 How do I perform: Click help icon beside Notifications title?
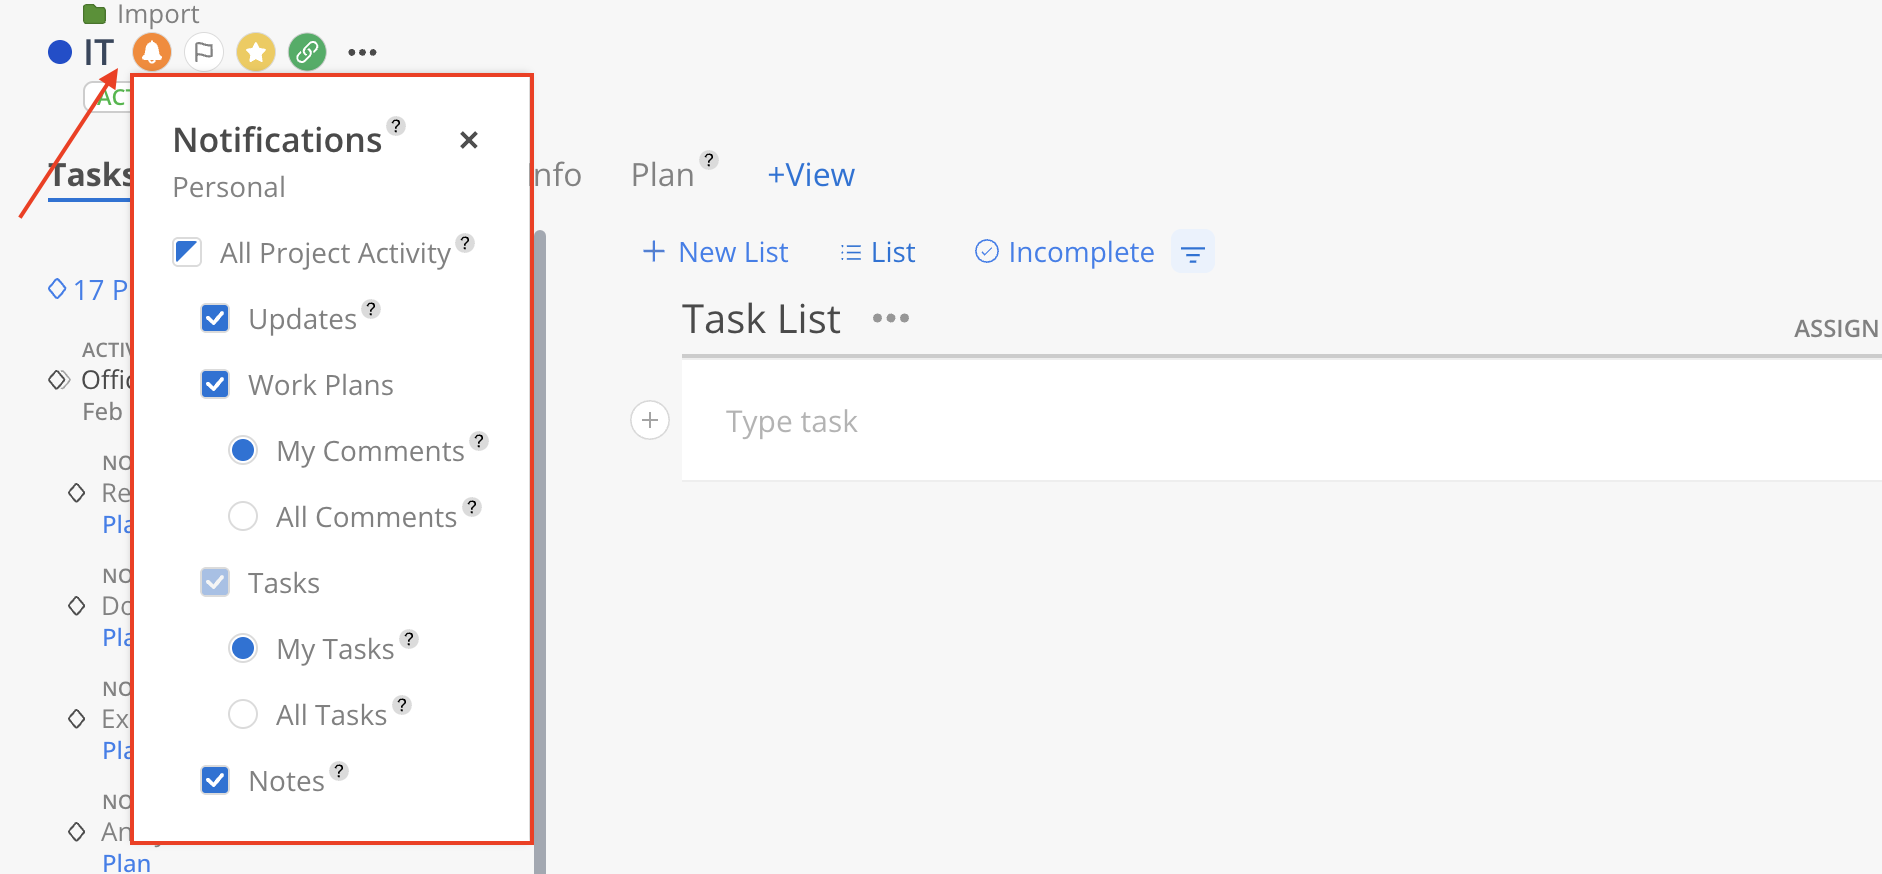click(x=396, y=126)
